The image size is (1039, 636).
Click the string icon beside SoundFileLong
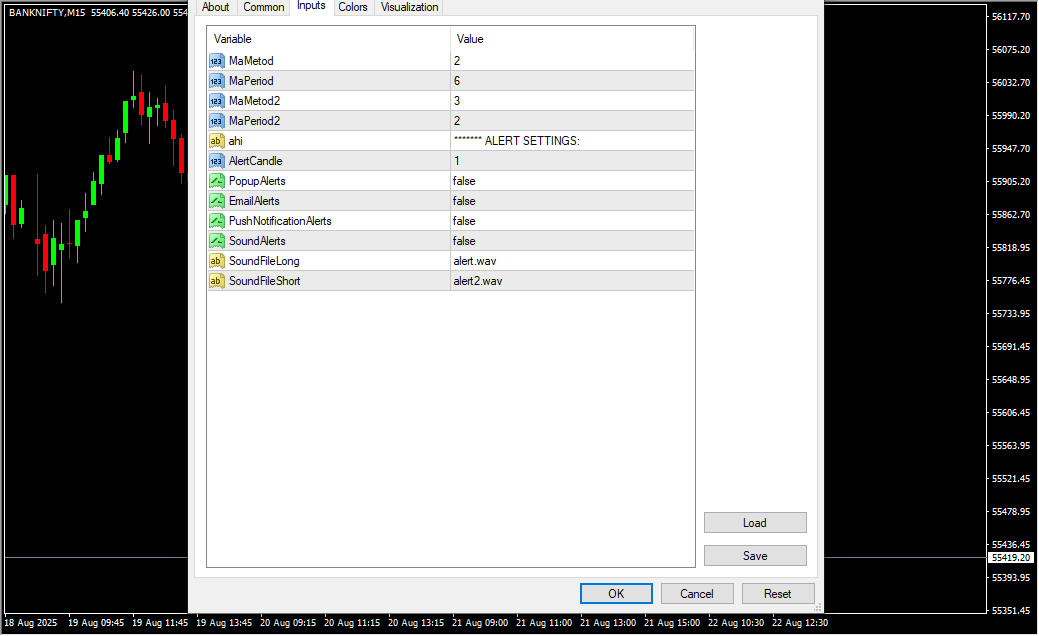pos(216,261)
